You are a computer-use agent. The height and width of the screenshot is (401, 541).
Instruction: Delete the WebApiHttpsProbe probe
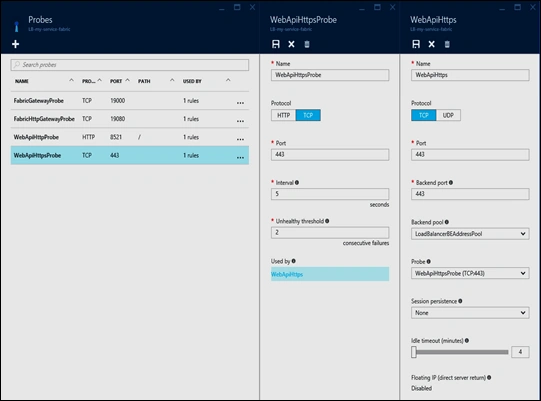[x=307, y=44]
